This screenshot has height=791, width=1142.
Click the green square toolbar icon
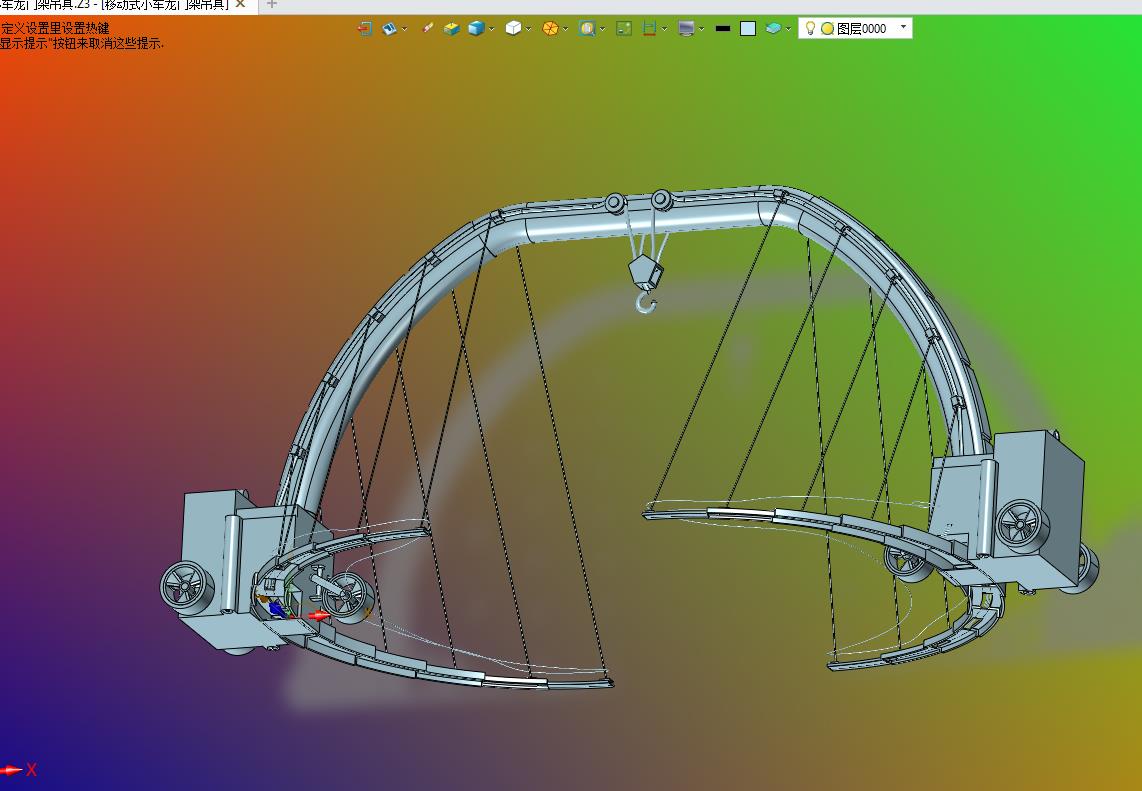pos(624,28)
